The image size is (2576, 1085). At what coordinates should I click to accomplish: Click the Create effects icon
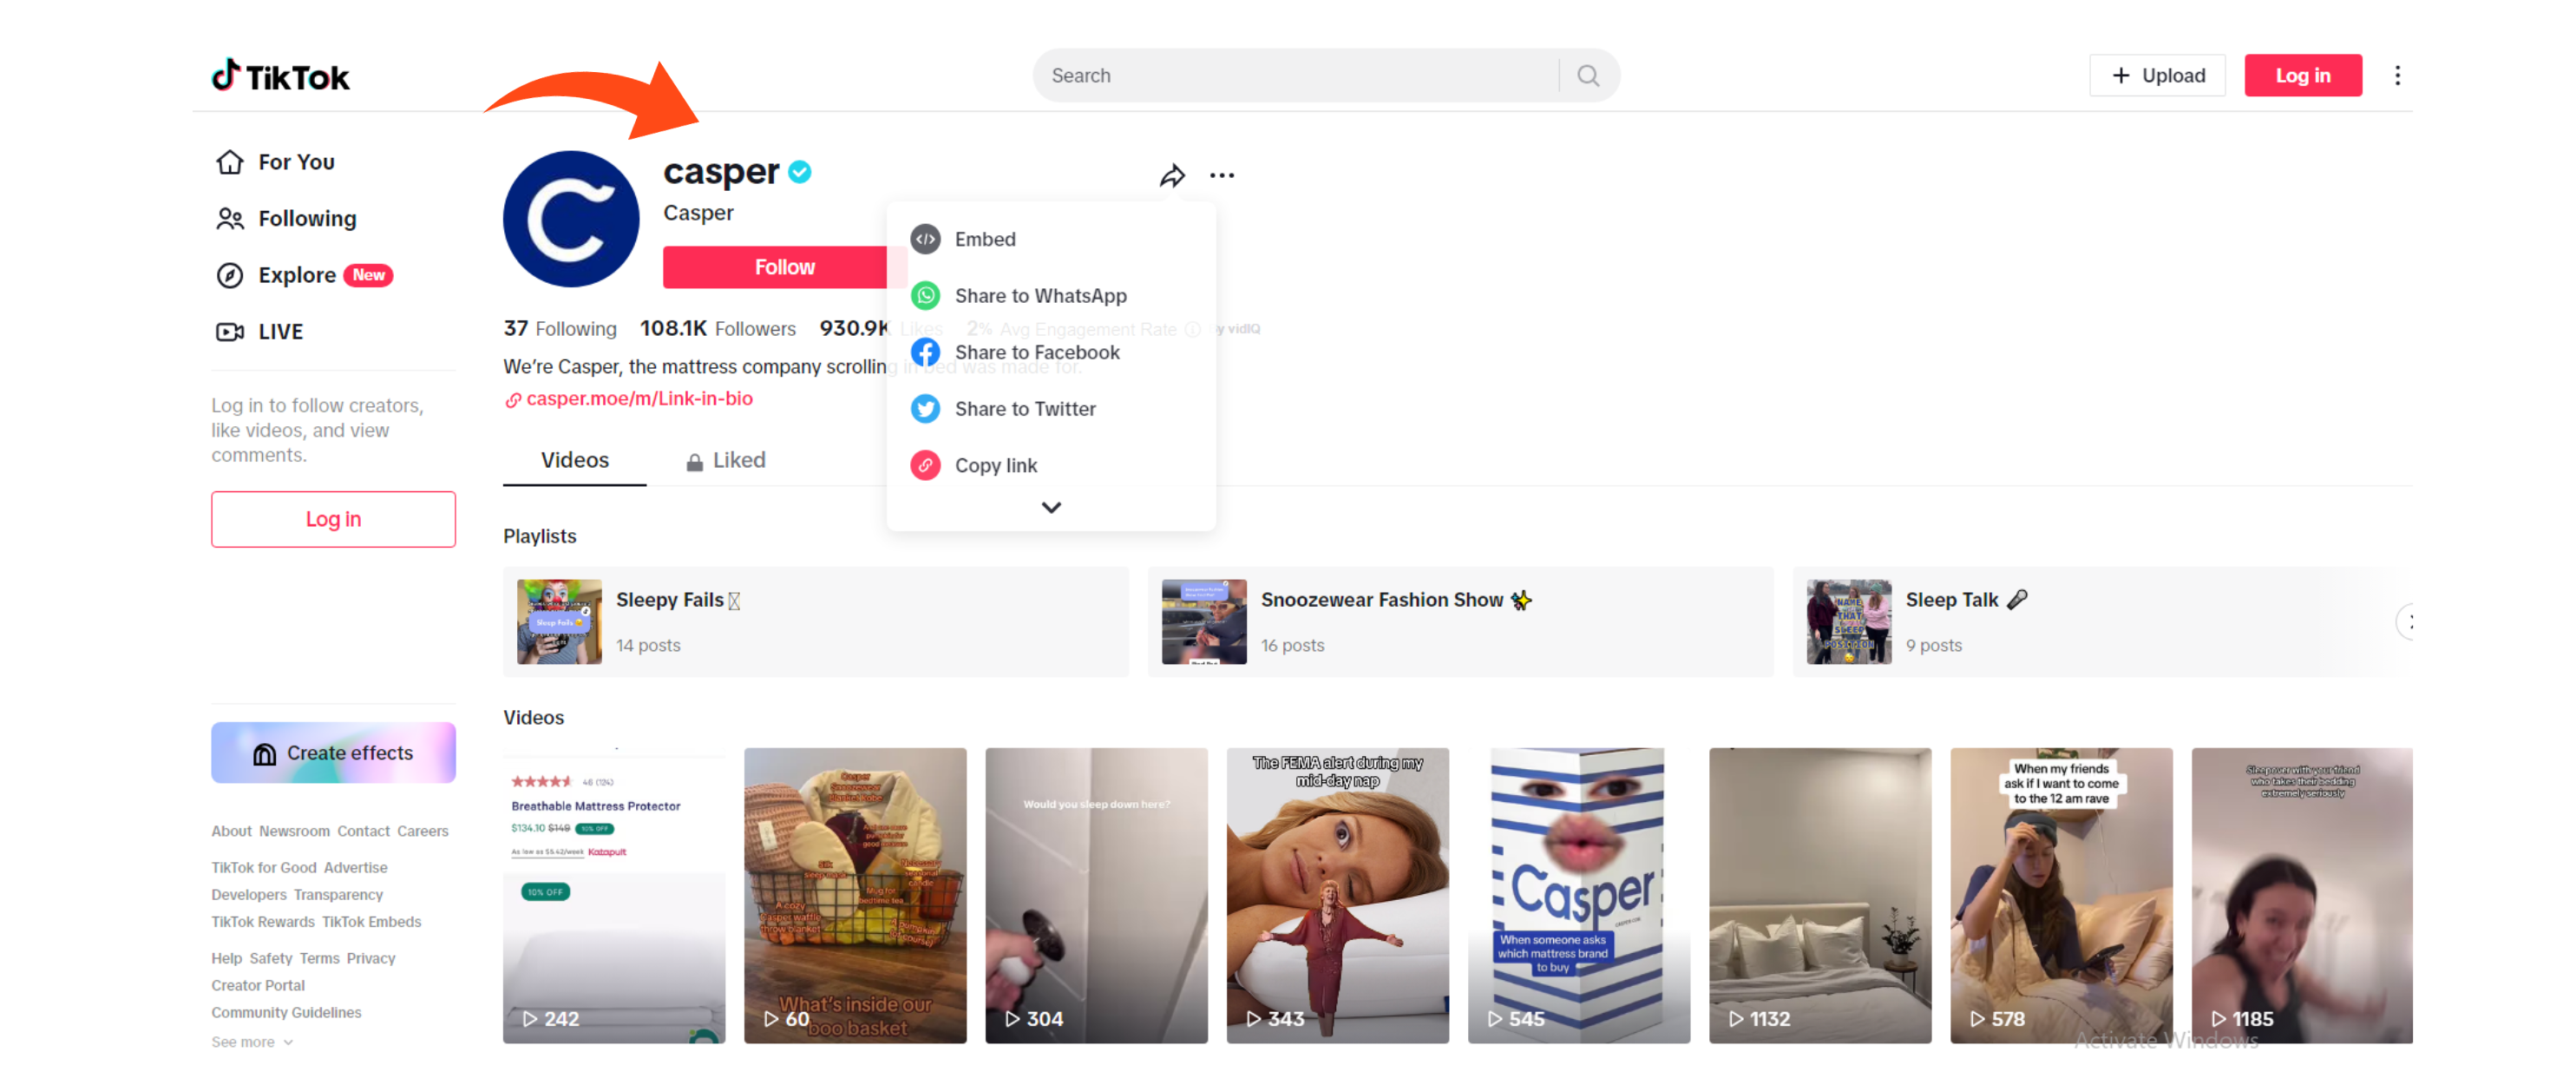click(264, 754)
